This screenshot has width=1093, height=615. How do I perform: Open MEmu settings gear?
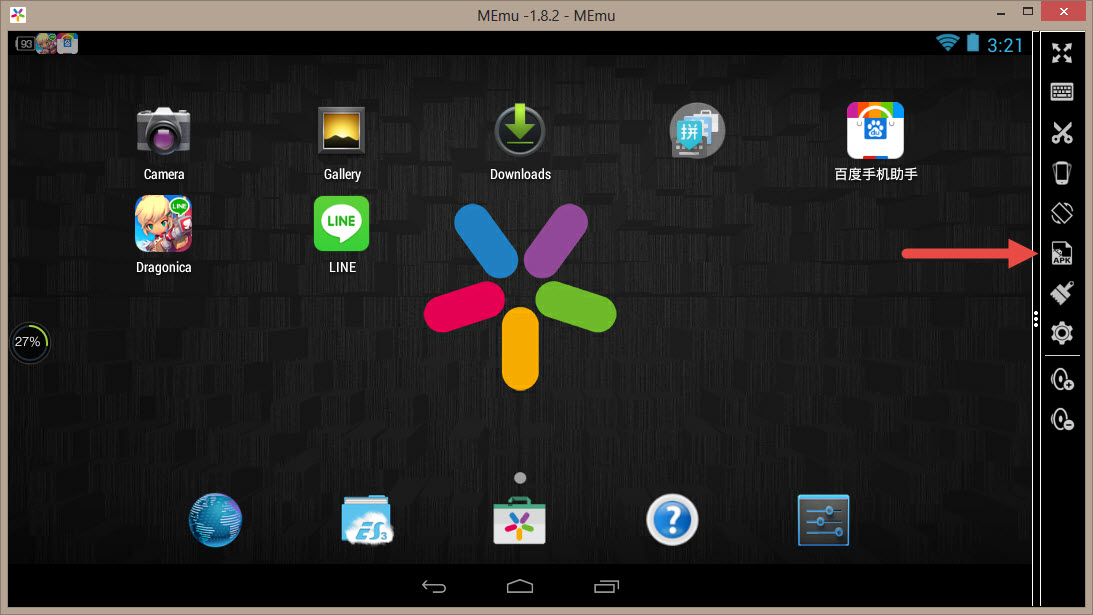pyautogui.click(x=1062, y=333)
